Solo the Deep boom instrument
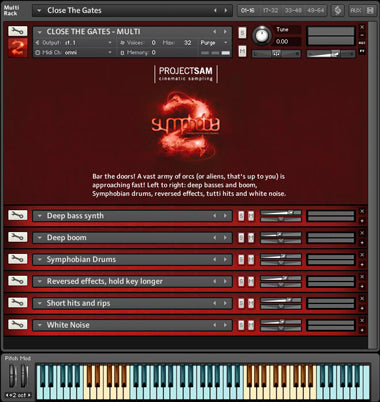 tap(241, 238)
